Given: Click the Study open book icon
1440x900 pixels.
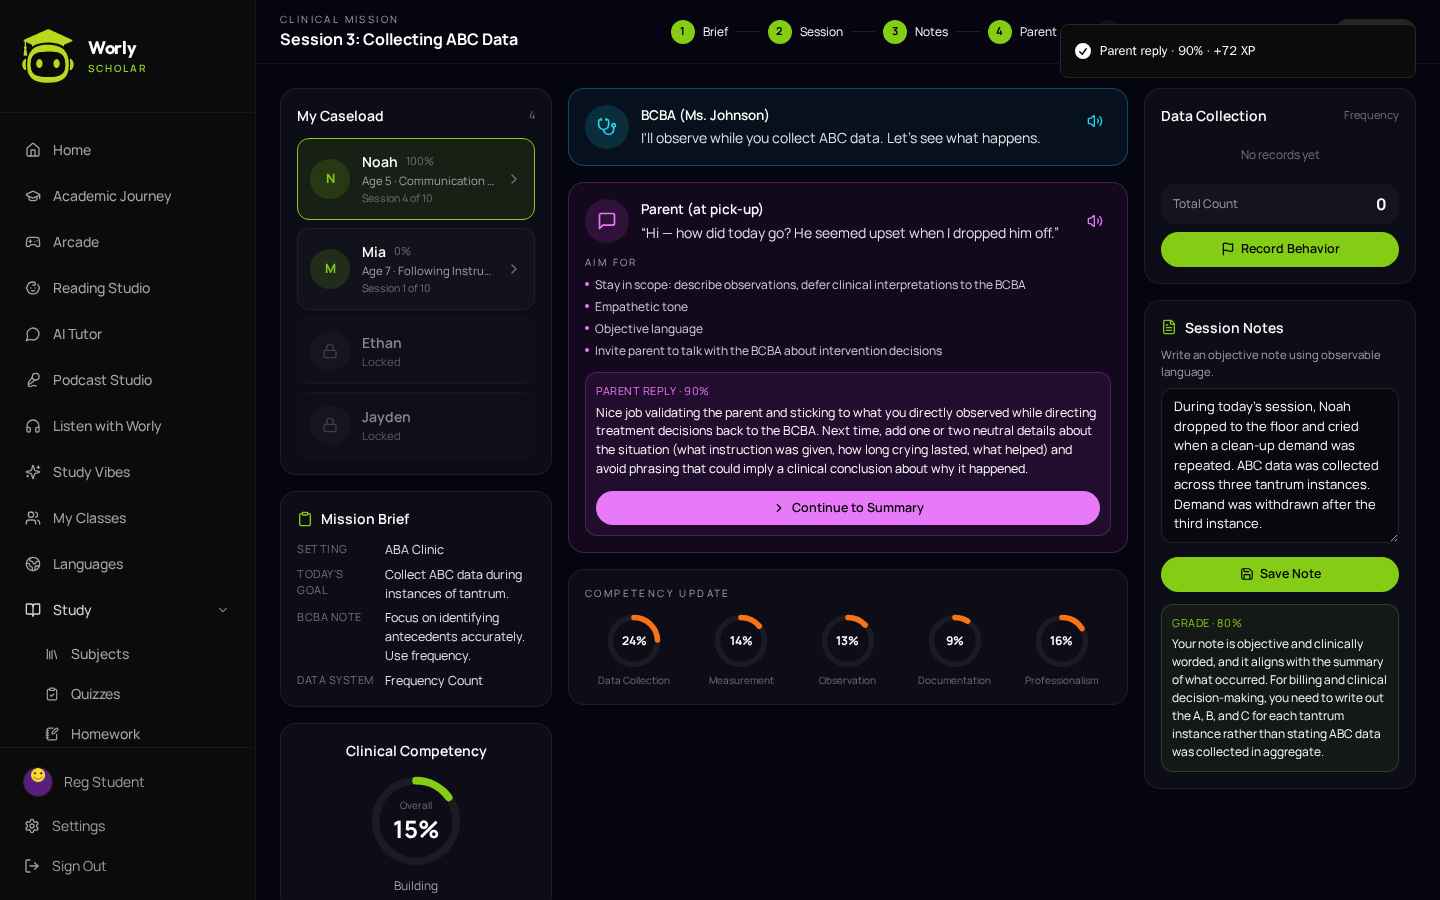Looking at the screenshot, I should 33,610.
